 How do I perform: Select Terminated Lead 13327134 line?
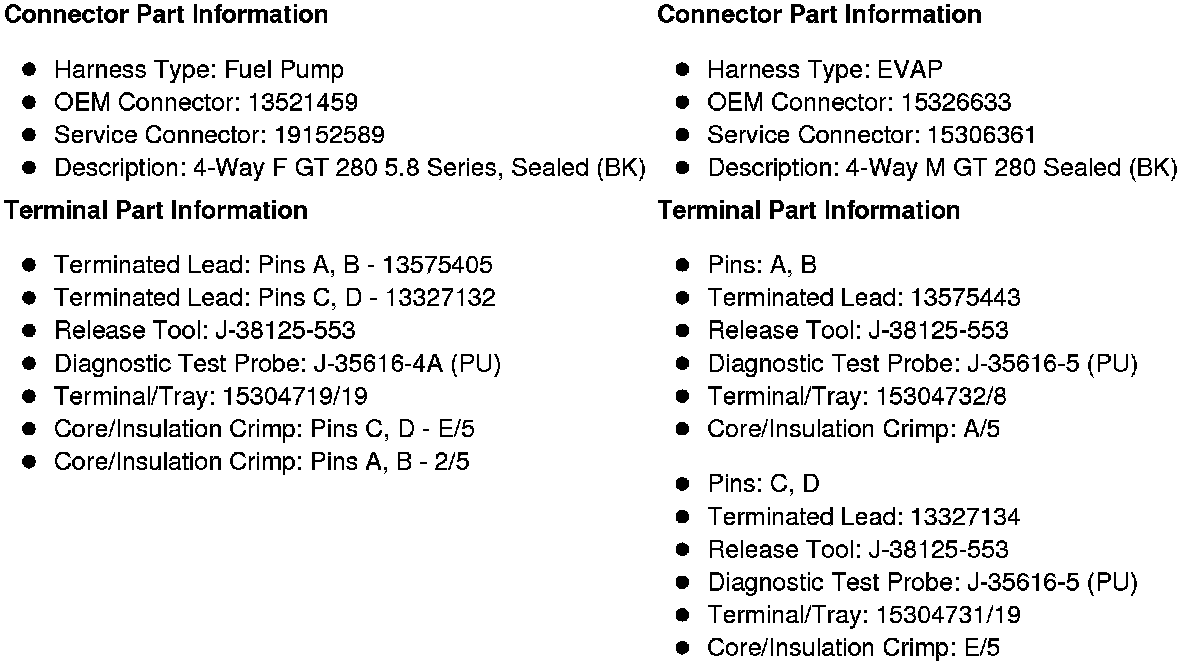pos(864,517)
